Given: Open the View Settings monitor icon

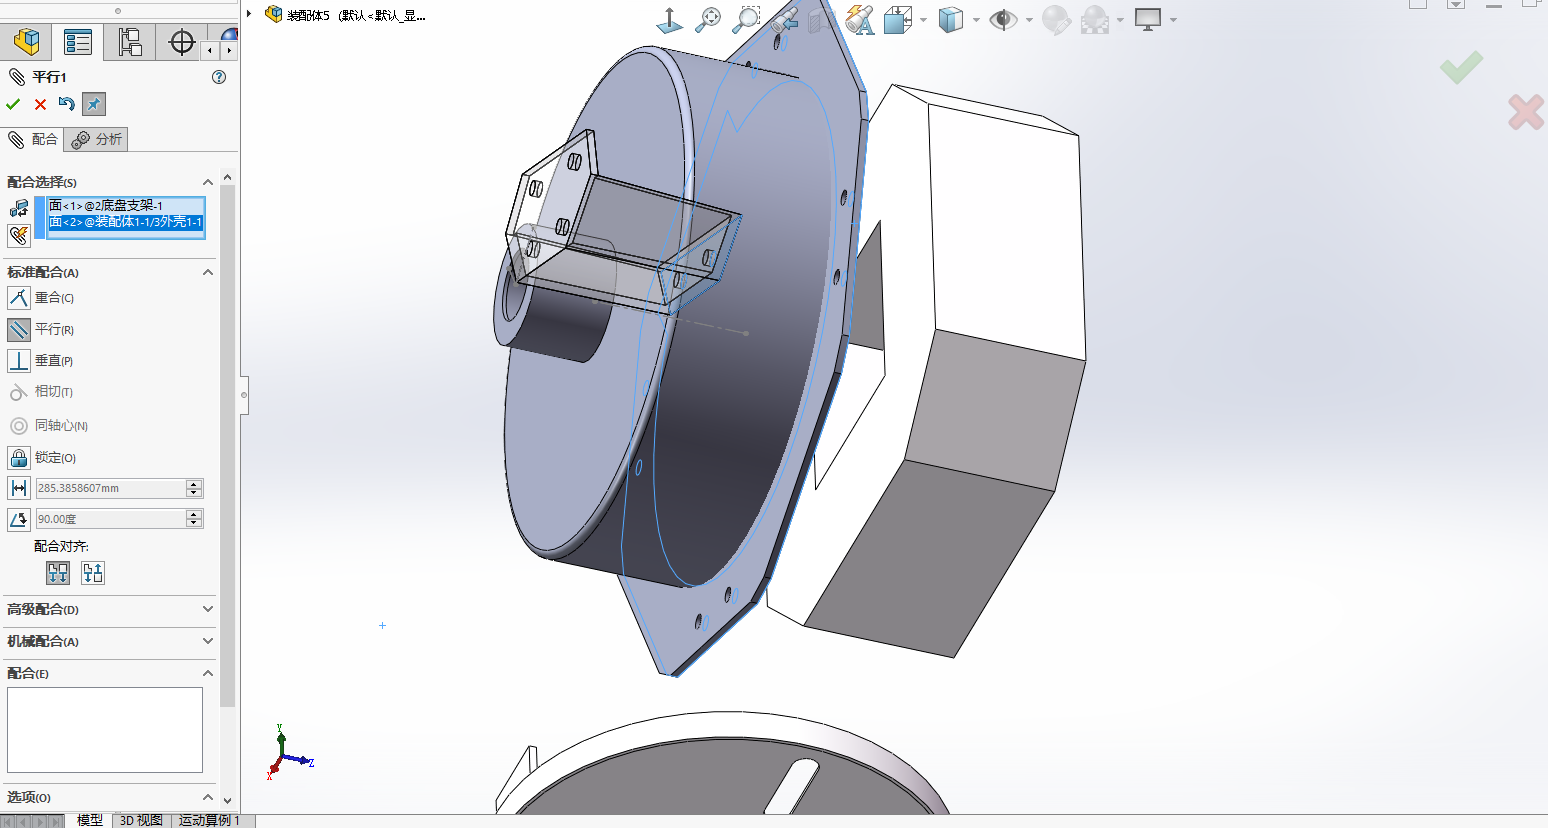Looking at the screenshot, I should point(1148,19).
